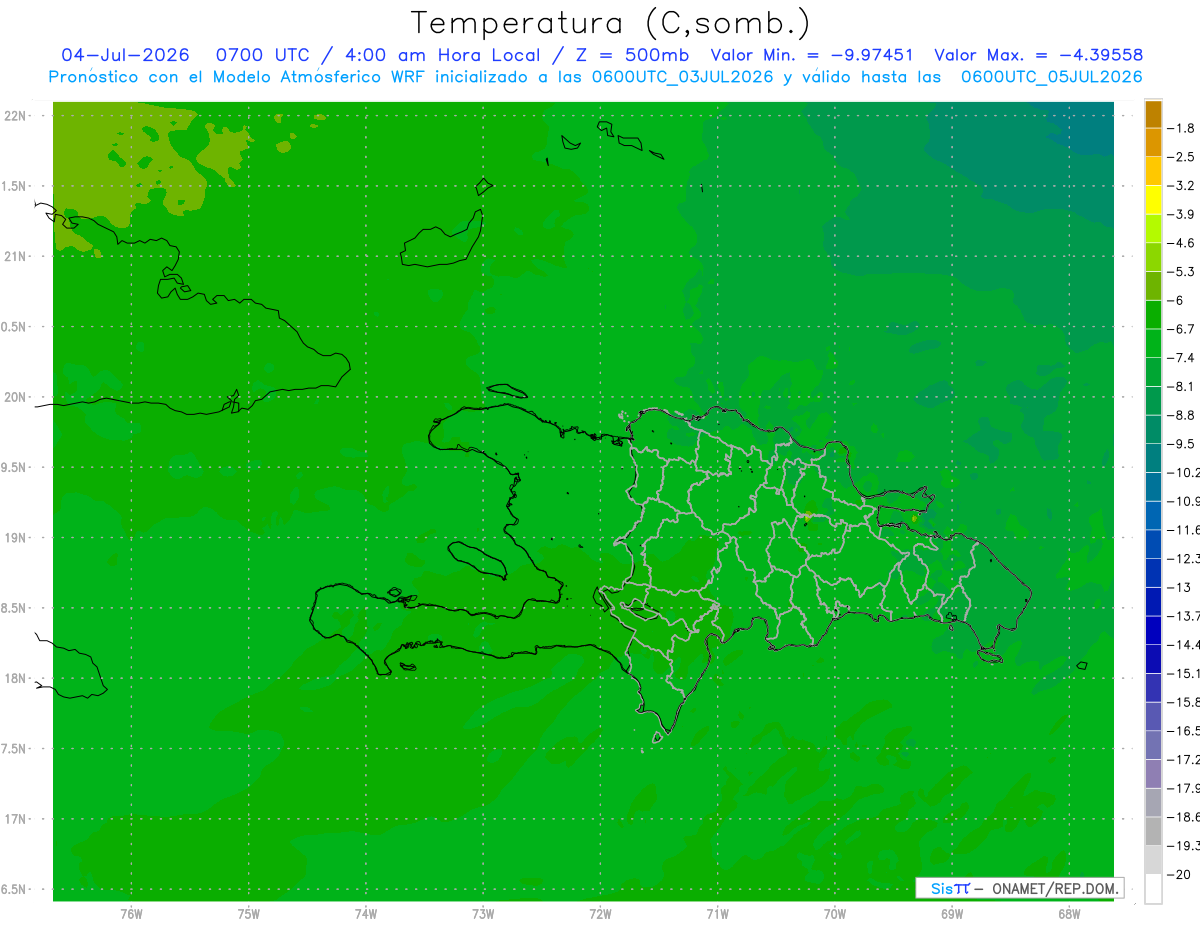Click the "-8.8" colorbar label

click(x=1181, y=415)
